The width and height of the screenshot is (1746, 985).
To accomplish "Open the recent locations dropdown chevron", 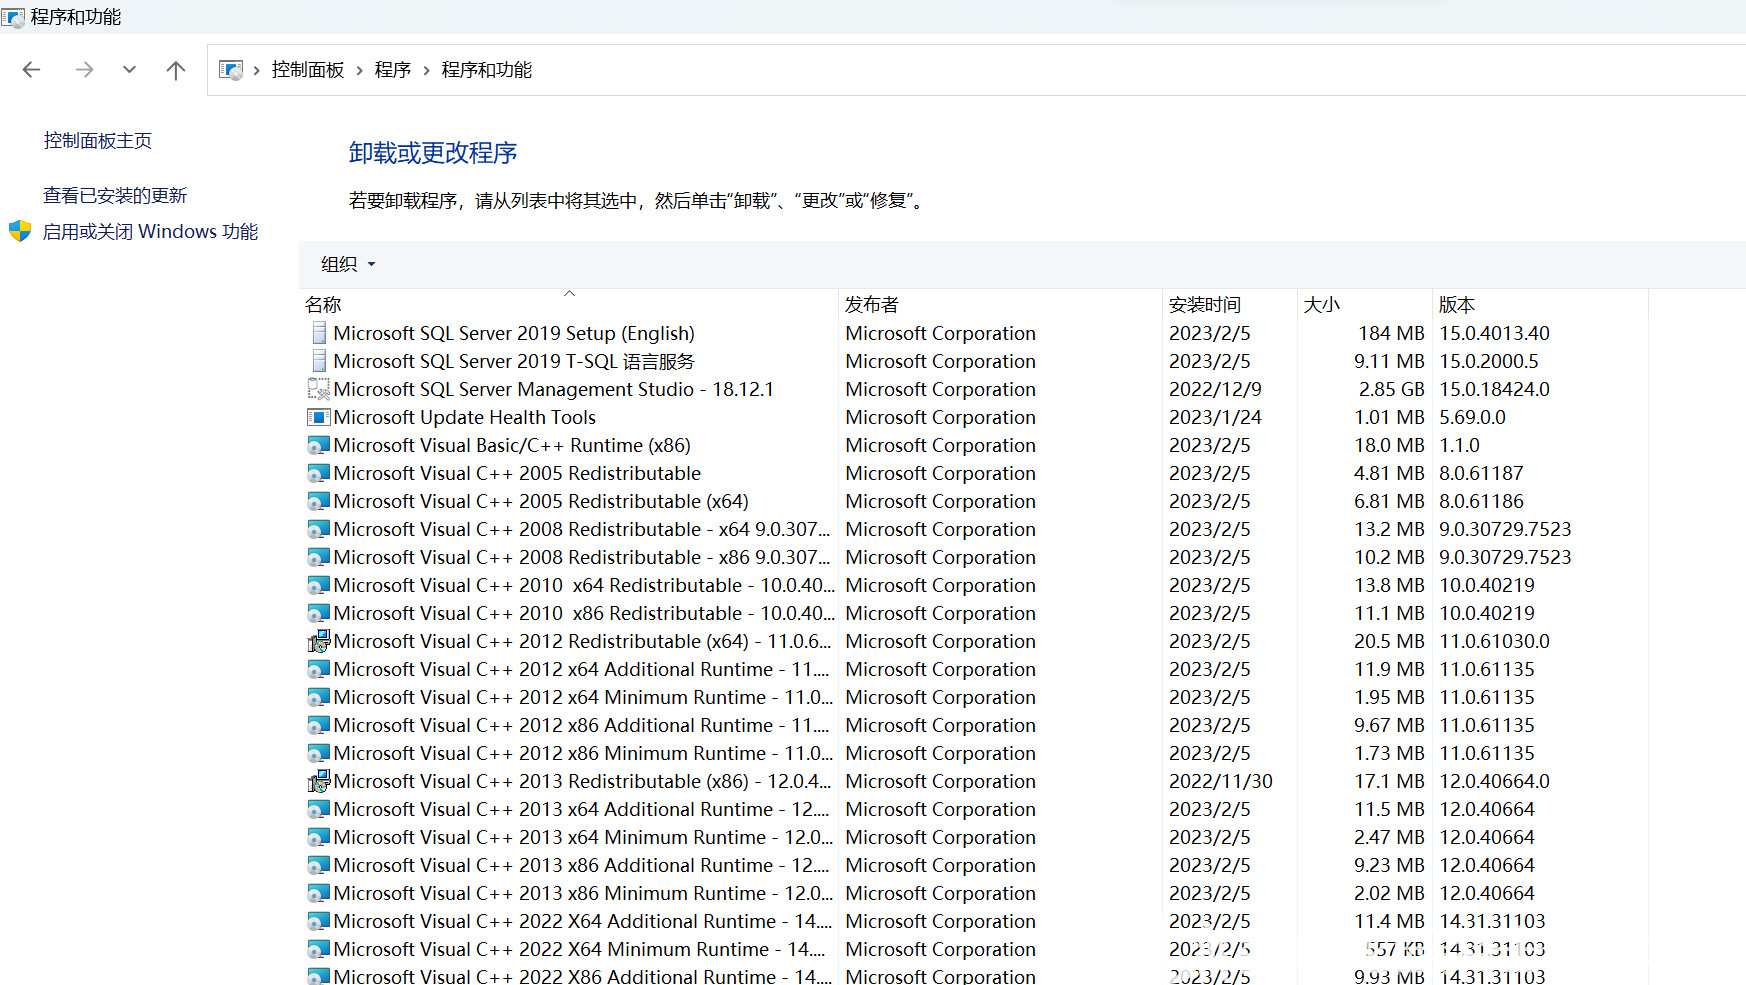I will tap(129, 70).
